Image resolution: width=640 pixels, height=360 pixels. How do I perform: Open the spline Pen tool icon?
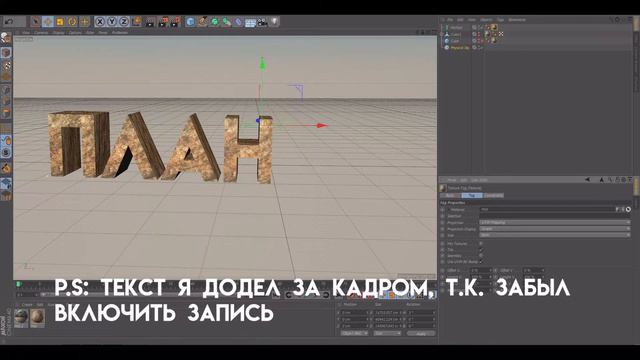[202, 22]
